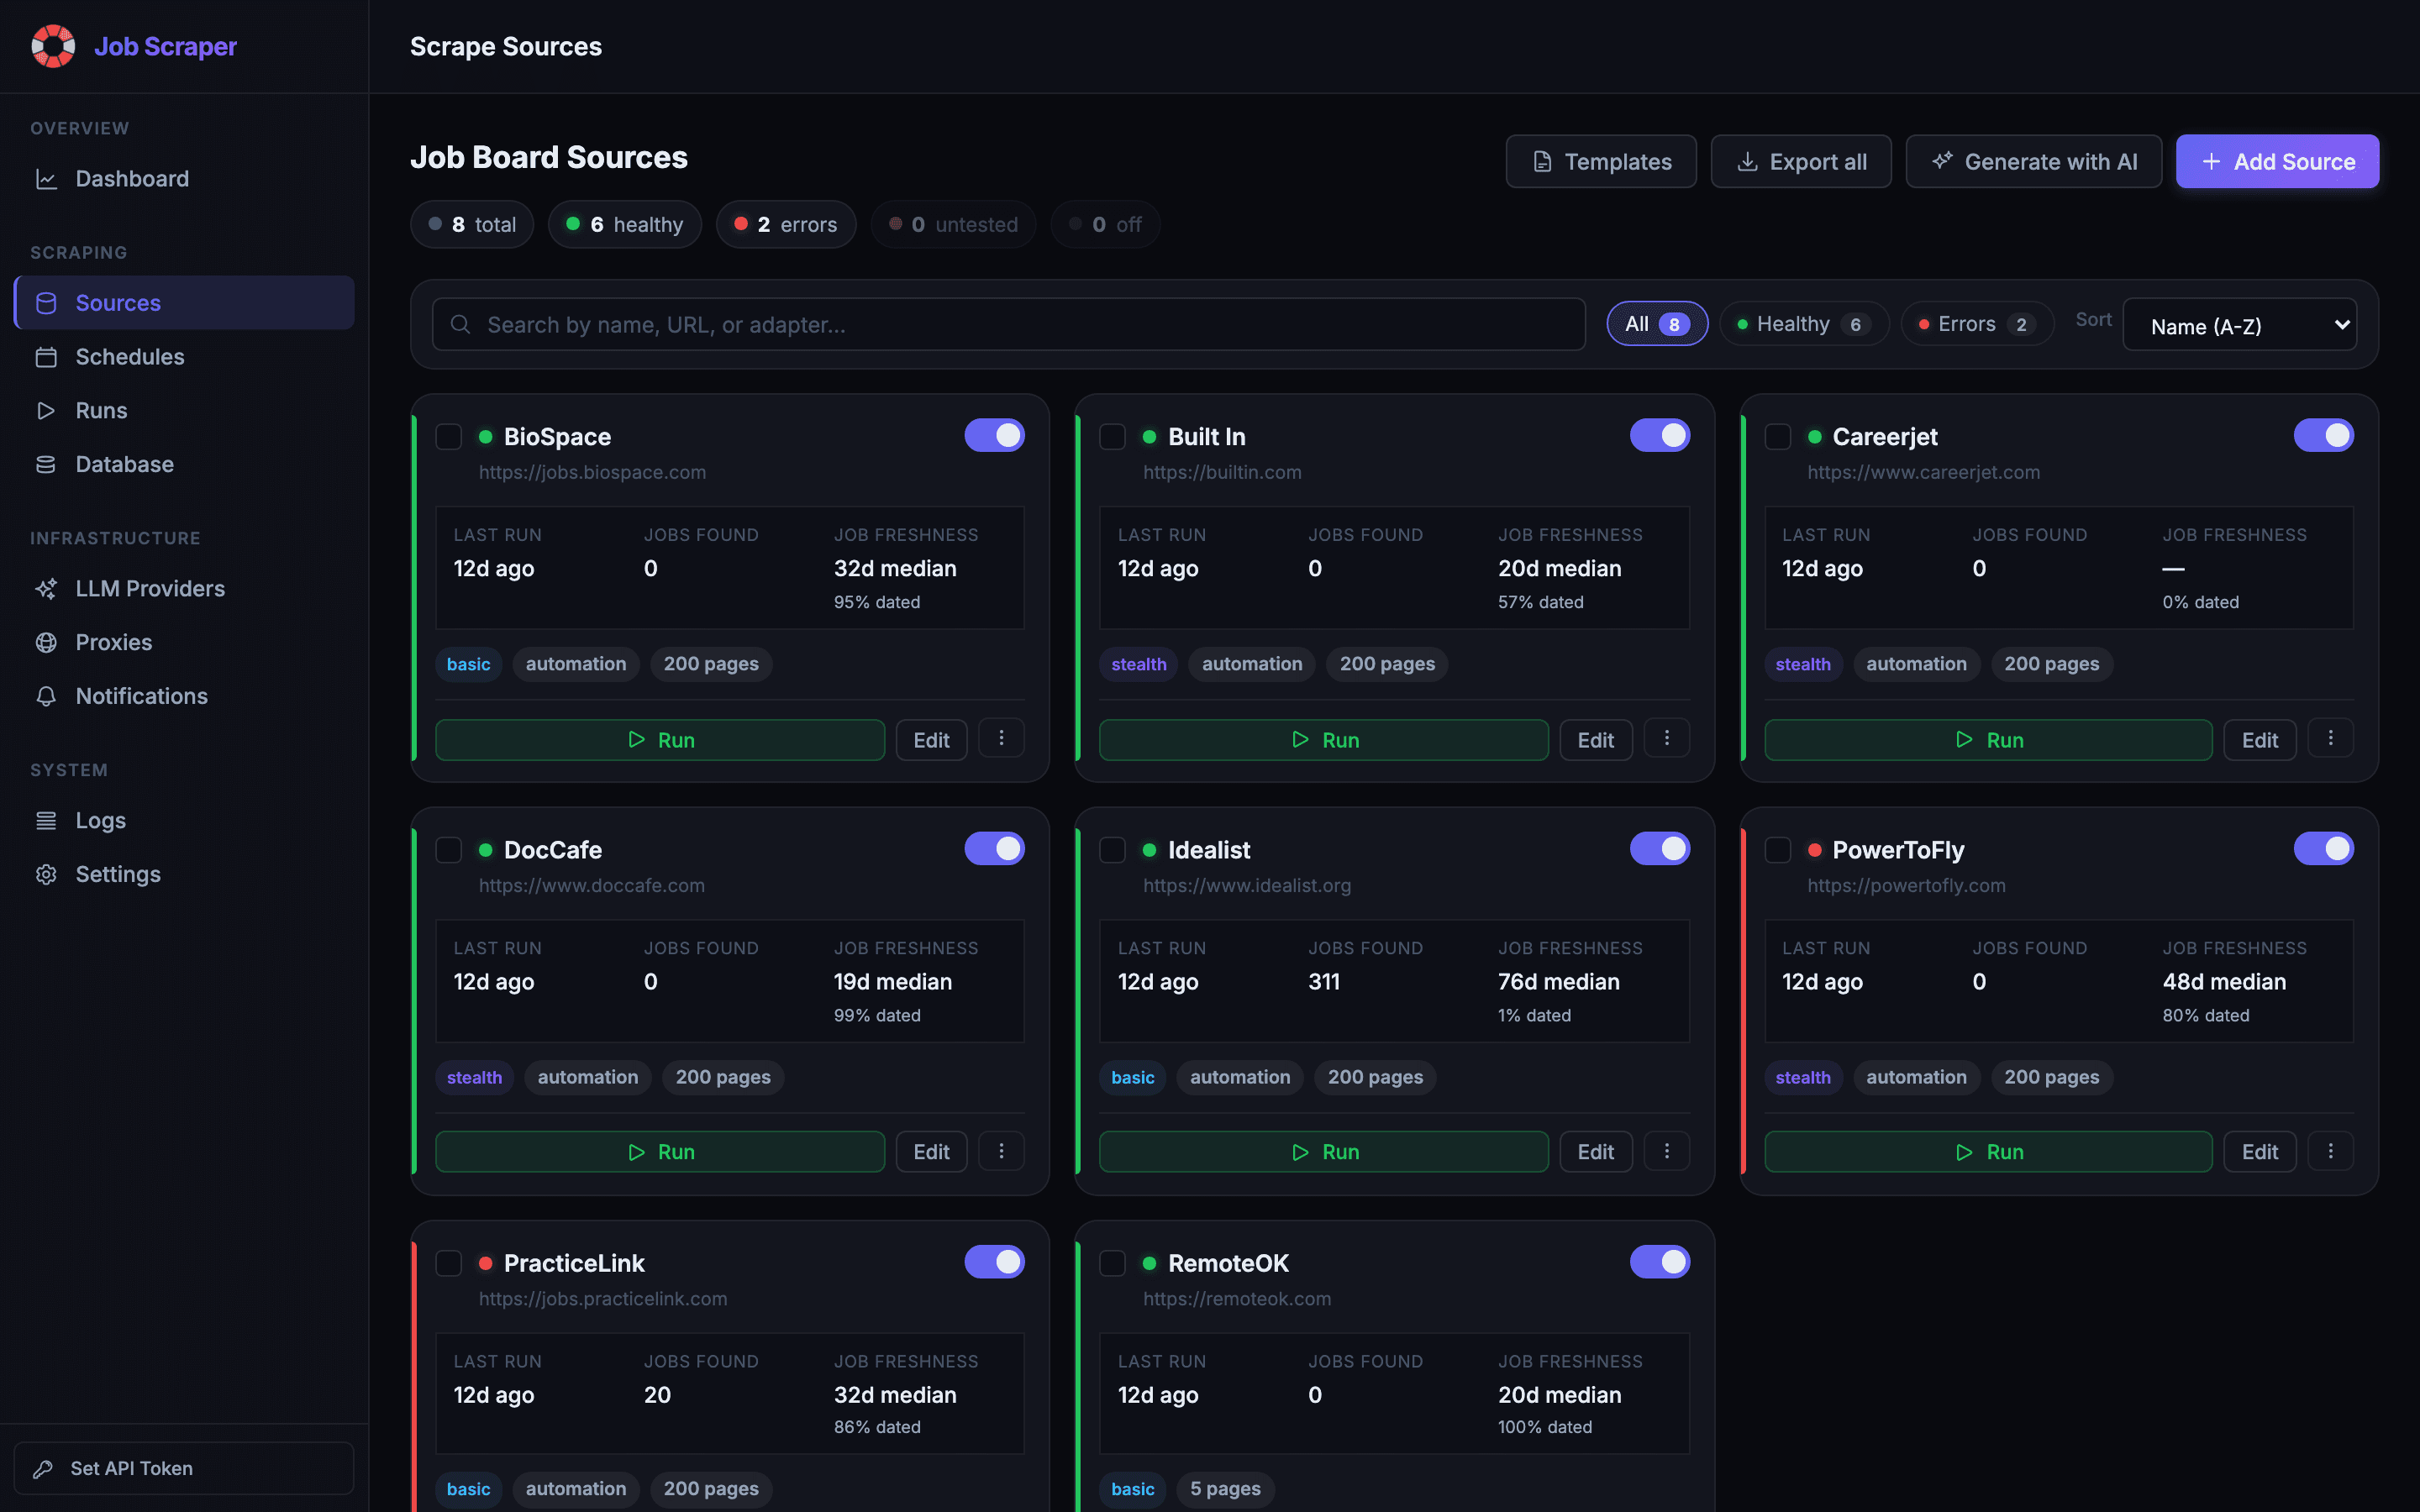Disable the PowerToFly source
Viewport: 2420px width, 1512px height.
[x=2324, y=848]
